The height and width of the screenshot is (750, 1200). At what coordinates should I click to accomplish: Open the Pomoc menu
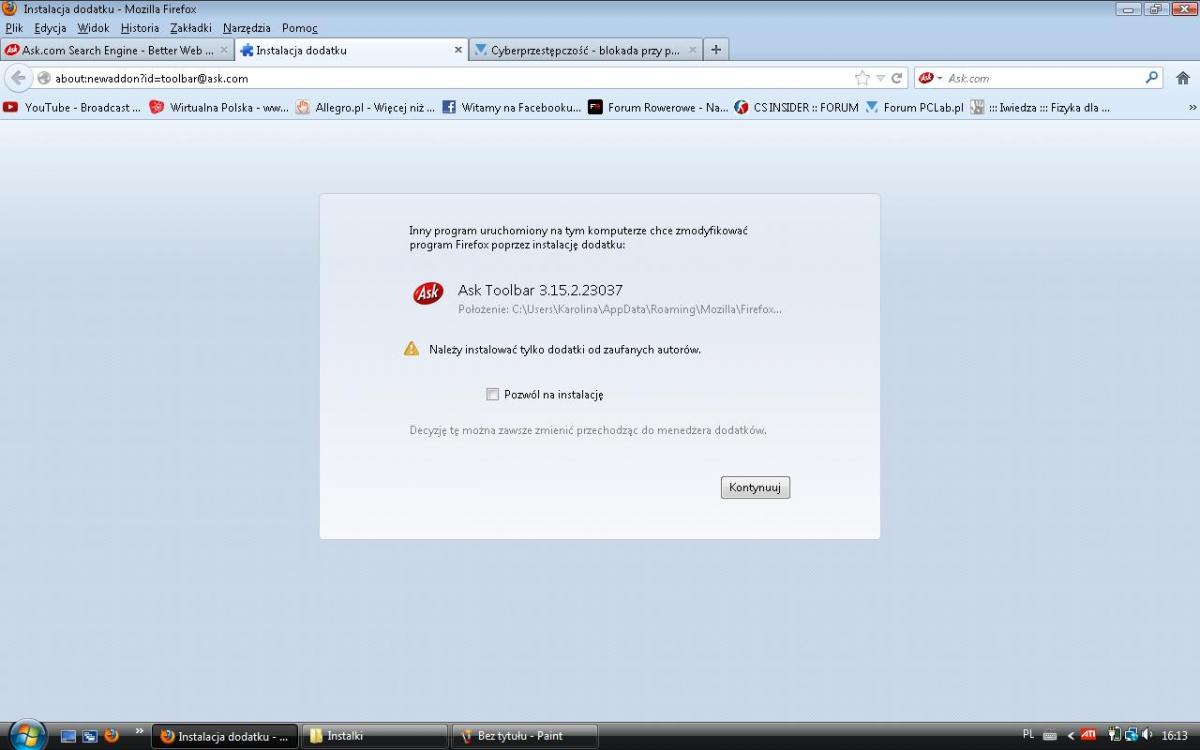click(x=300, y=28)
